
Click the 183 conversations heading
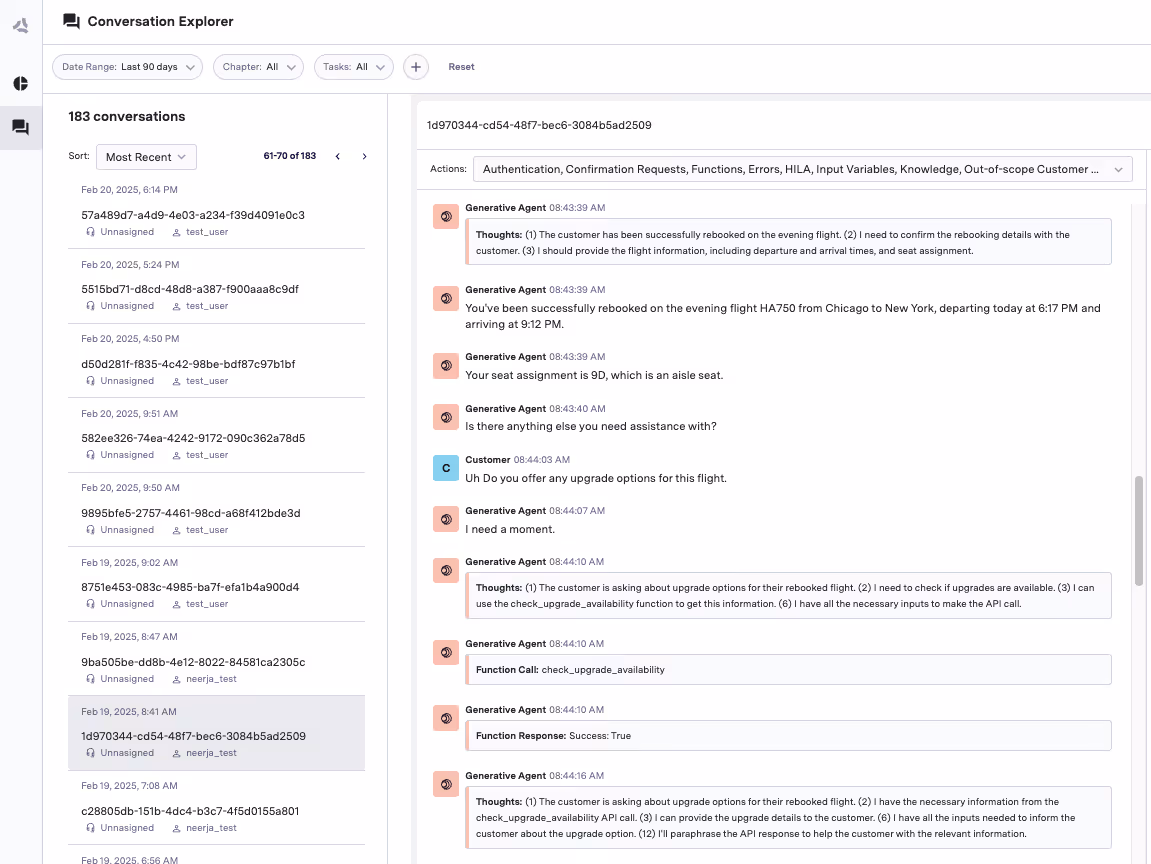[127, 117]
